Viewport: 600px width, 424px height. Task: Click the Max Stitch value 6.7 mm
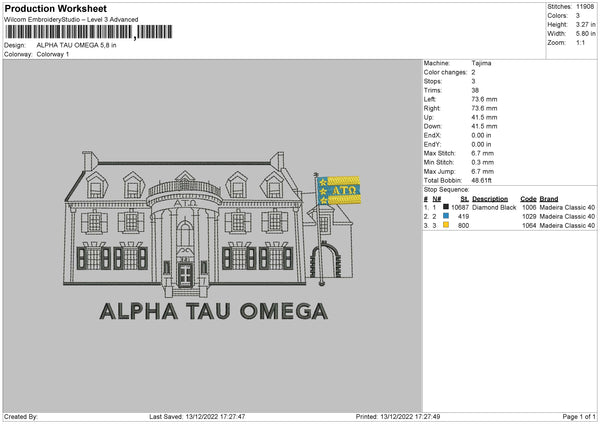point(483,153)
